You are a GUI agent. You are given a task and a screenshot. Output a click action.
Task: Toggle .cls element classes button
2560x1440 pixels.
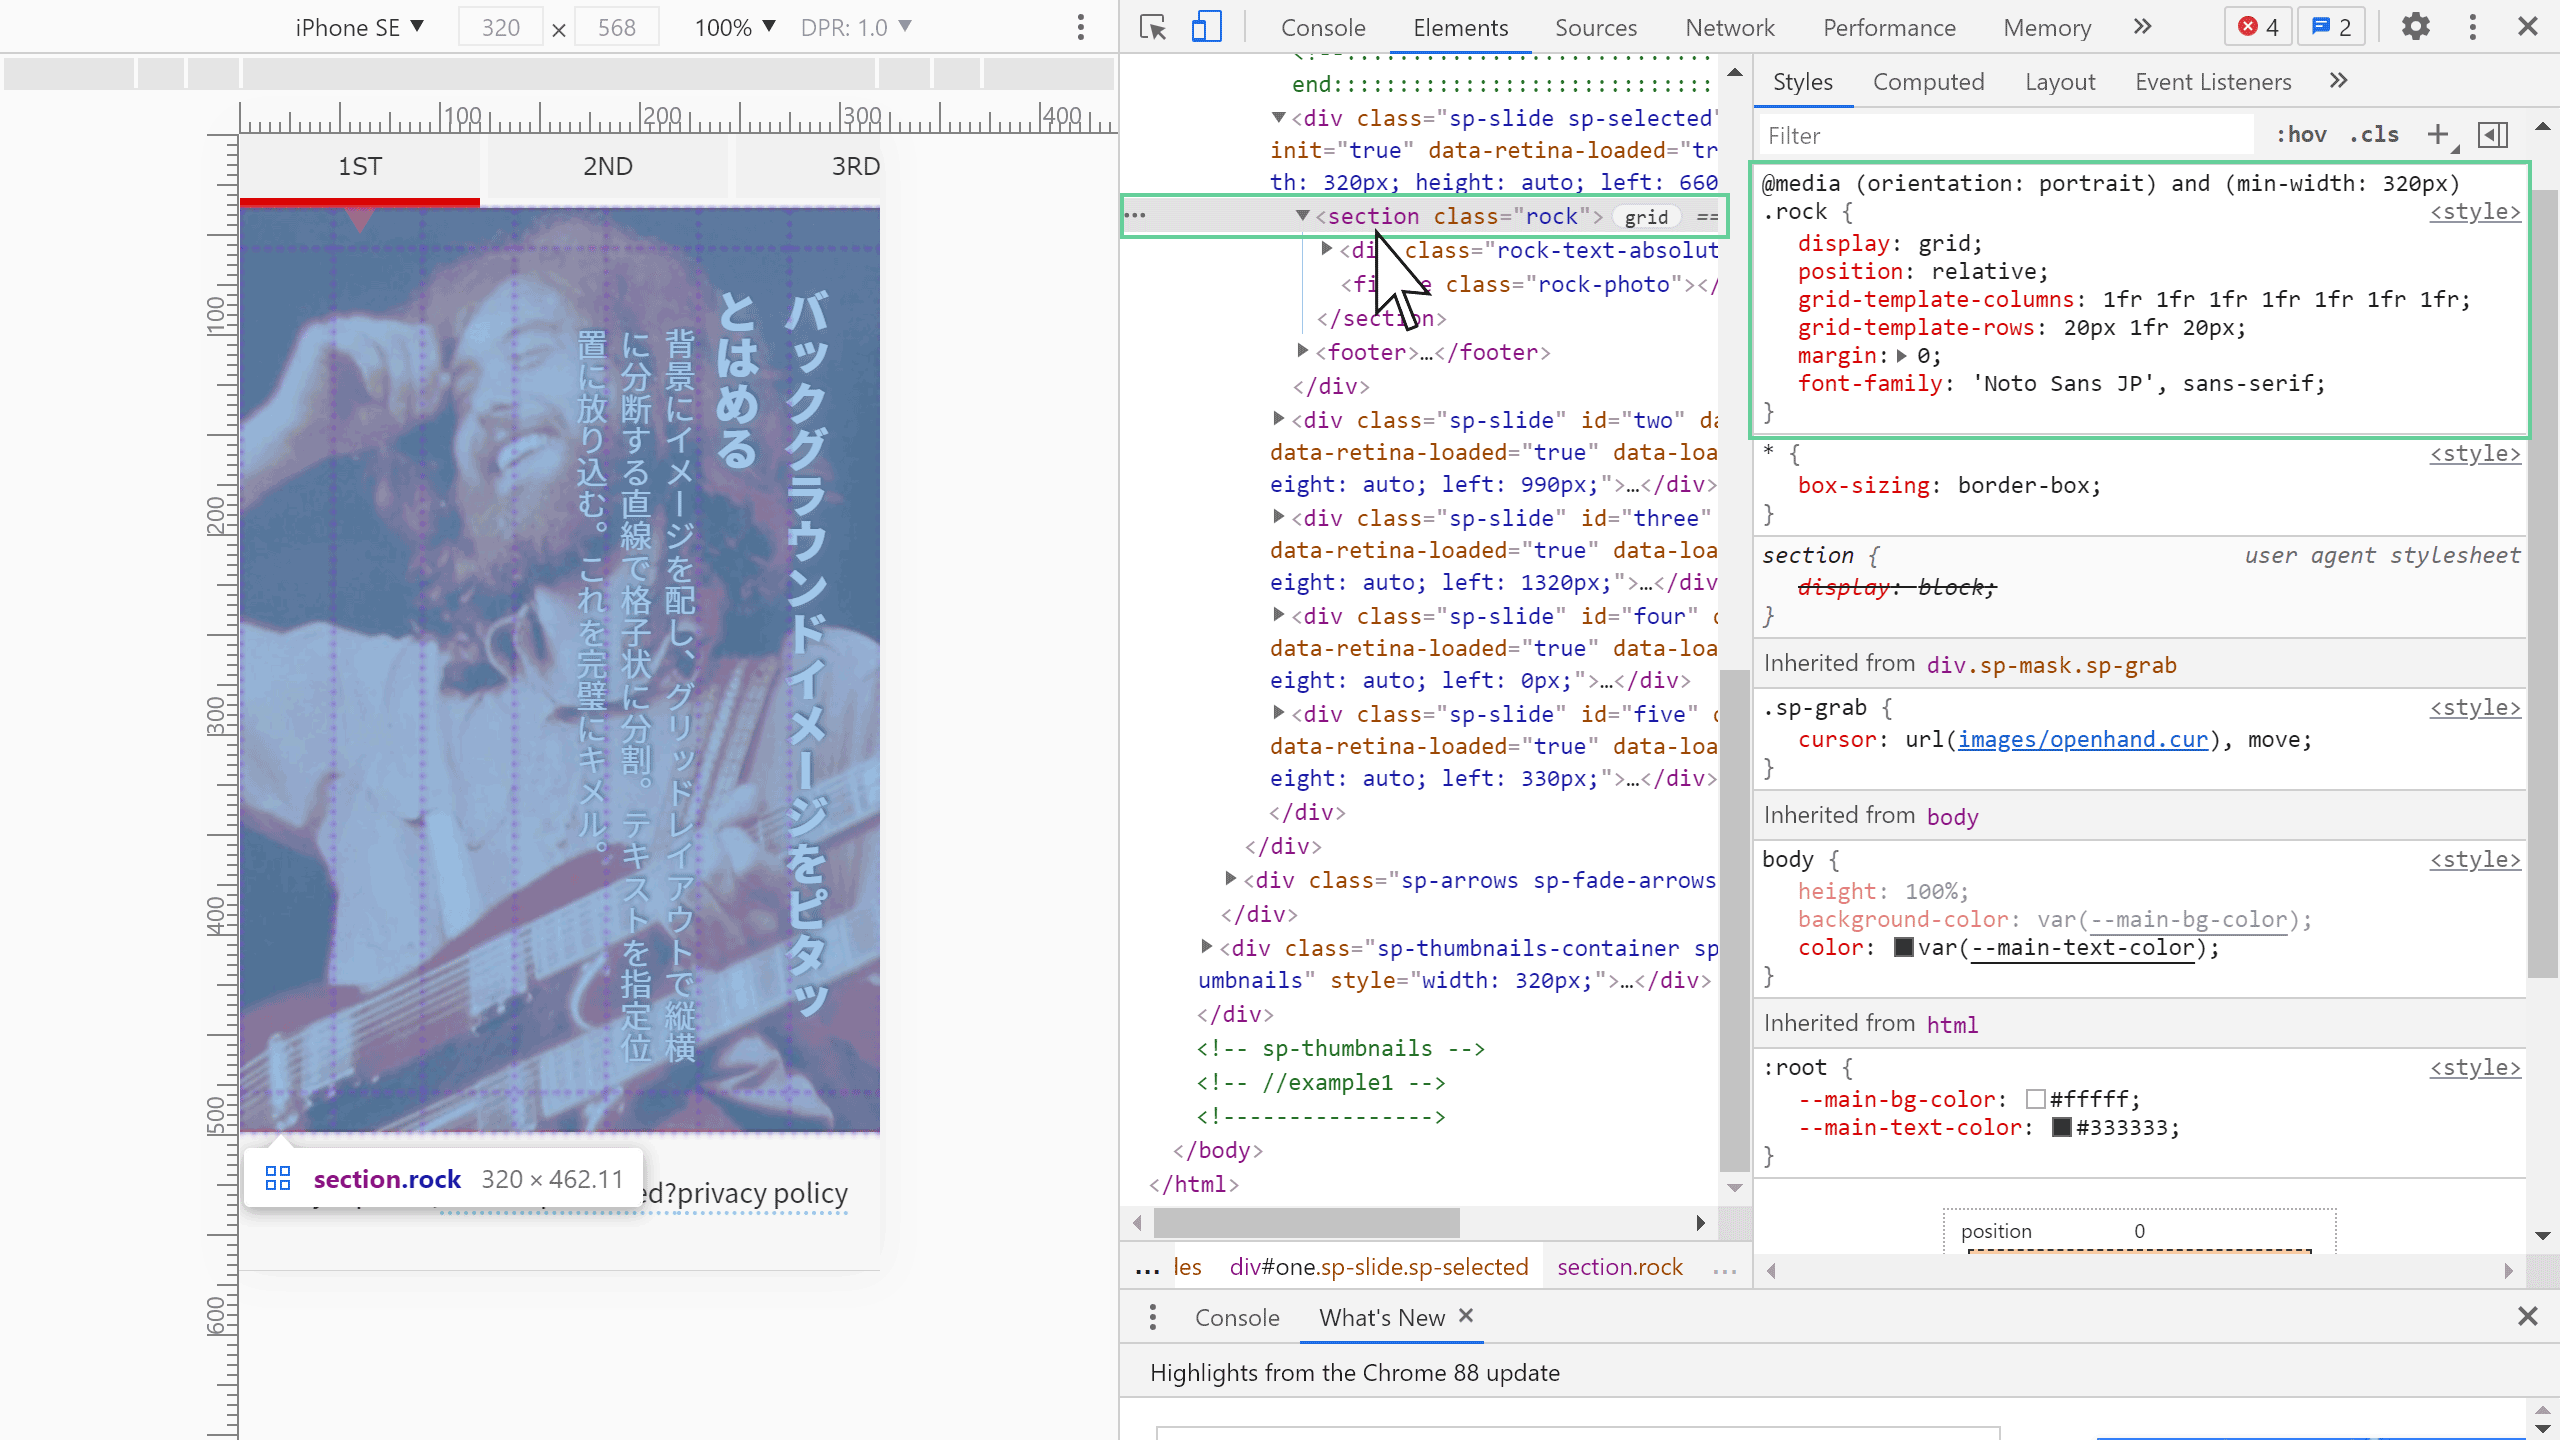click(2374, 134)
